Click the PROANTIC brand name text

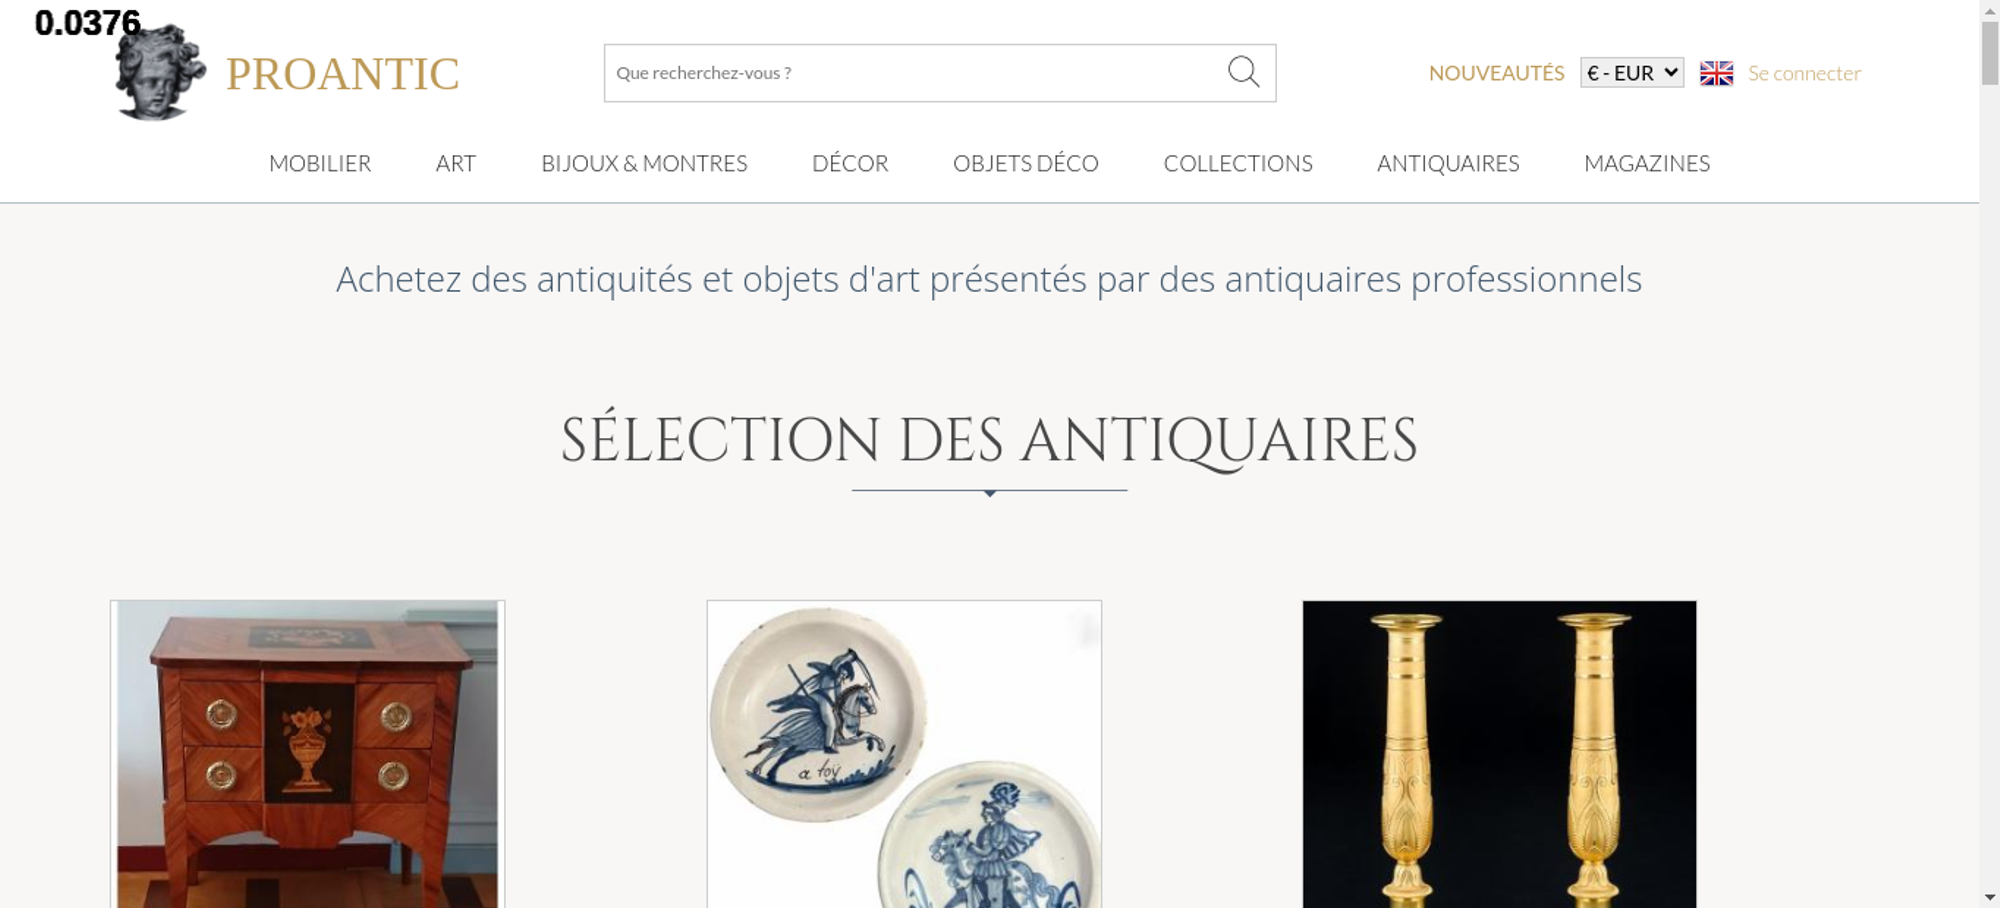(x=342, y=74)
